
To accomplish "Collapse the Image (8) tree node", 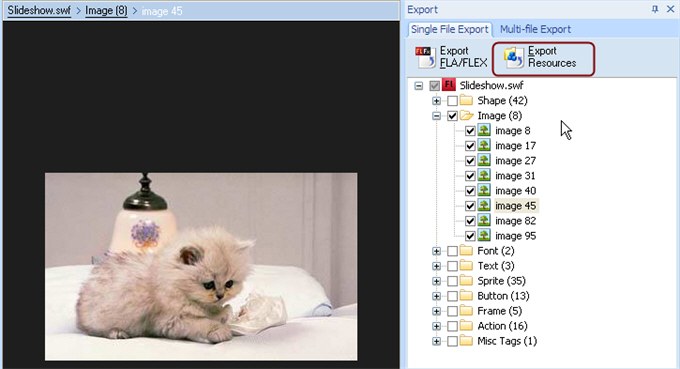I will click(x=436, y=116).
